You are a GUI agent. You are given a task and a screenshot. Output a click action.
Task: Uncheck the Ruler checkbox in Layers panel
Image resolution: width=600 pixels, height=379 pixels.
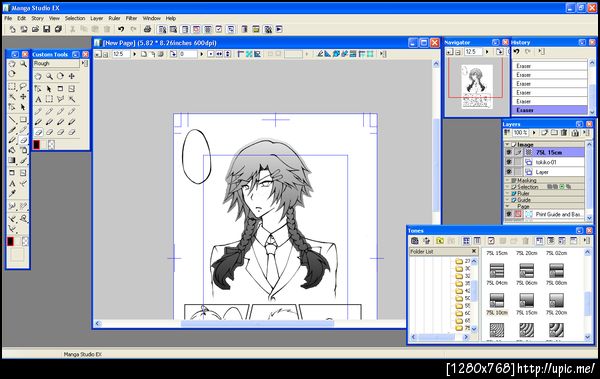tap(514, 193)
